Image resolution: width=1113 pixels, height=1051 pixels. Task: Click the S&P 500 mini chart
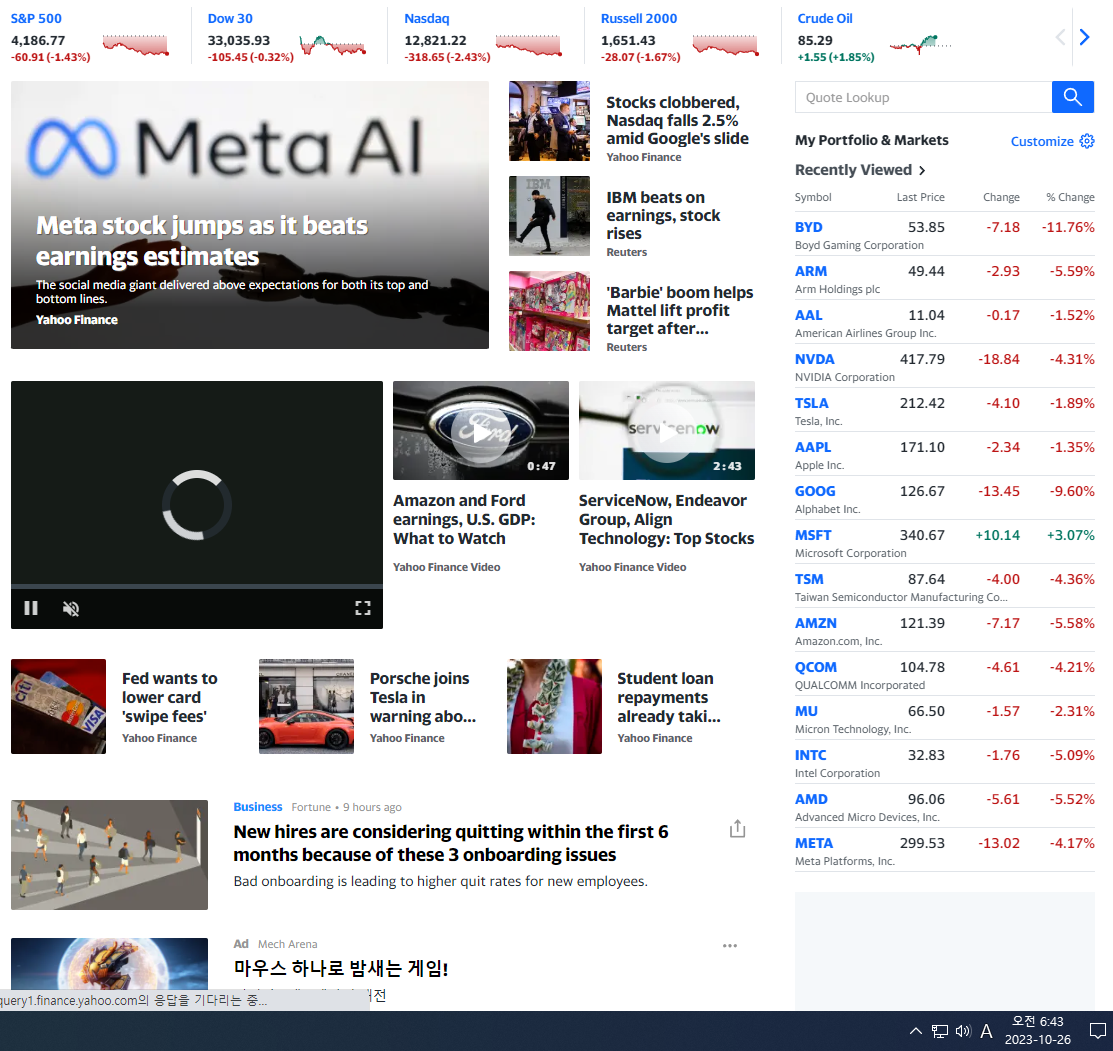(x=136, y=45)
